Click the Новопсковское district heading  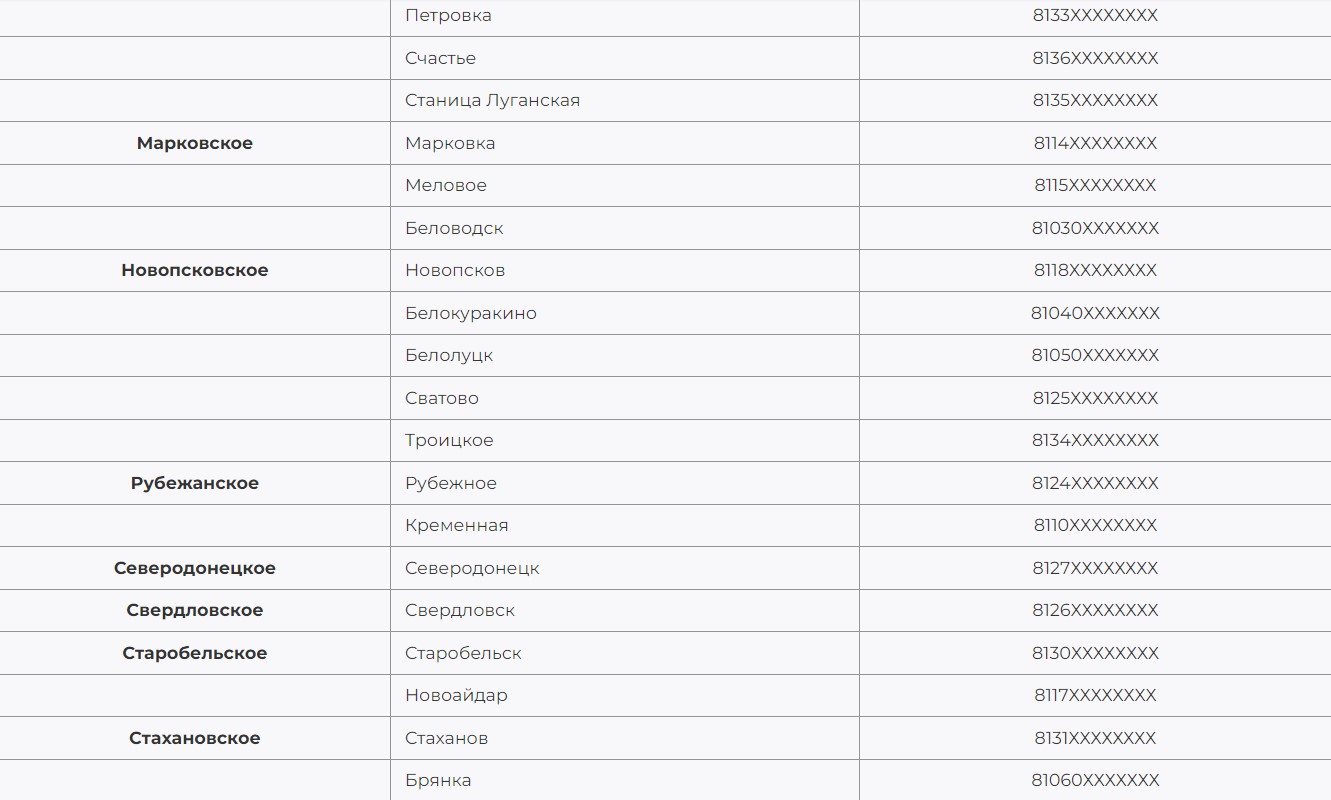click(195, 270)
